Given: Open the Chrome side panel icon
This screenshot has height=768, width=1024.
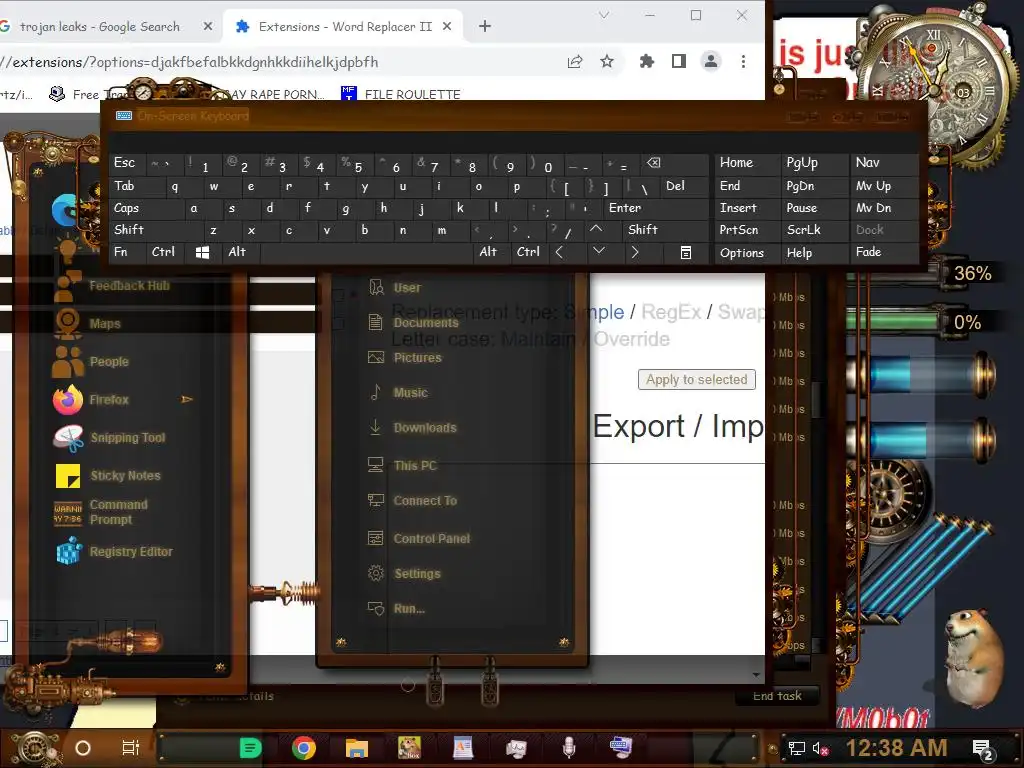Looking at the screenshot, I should click(x=679, y=61).
